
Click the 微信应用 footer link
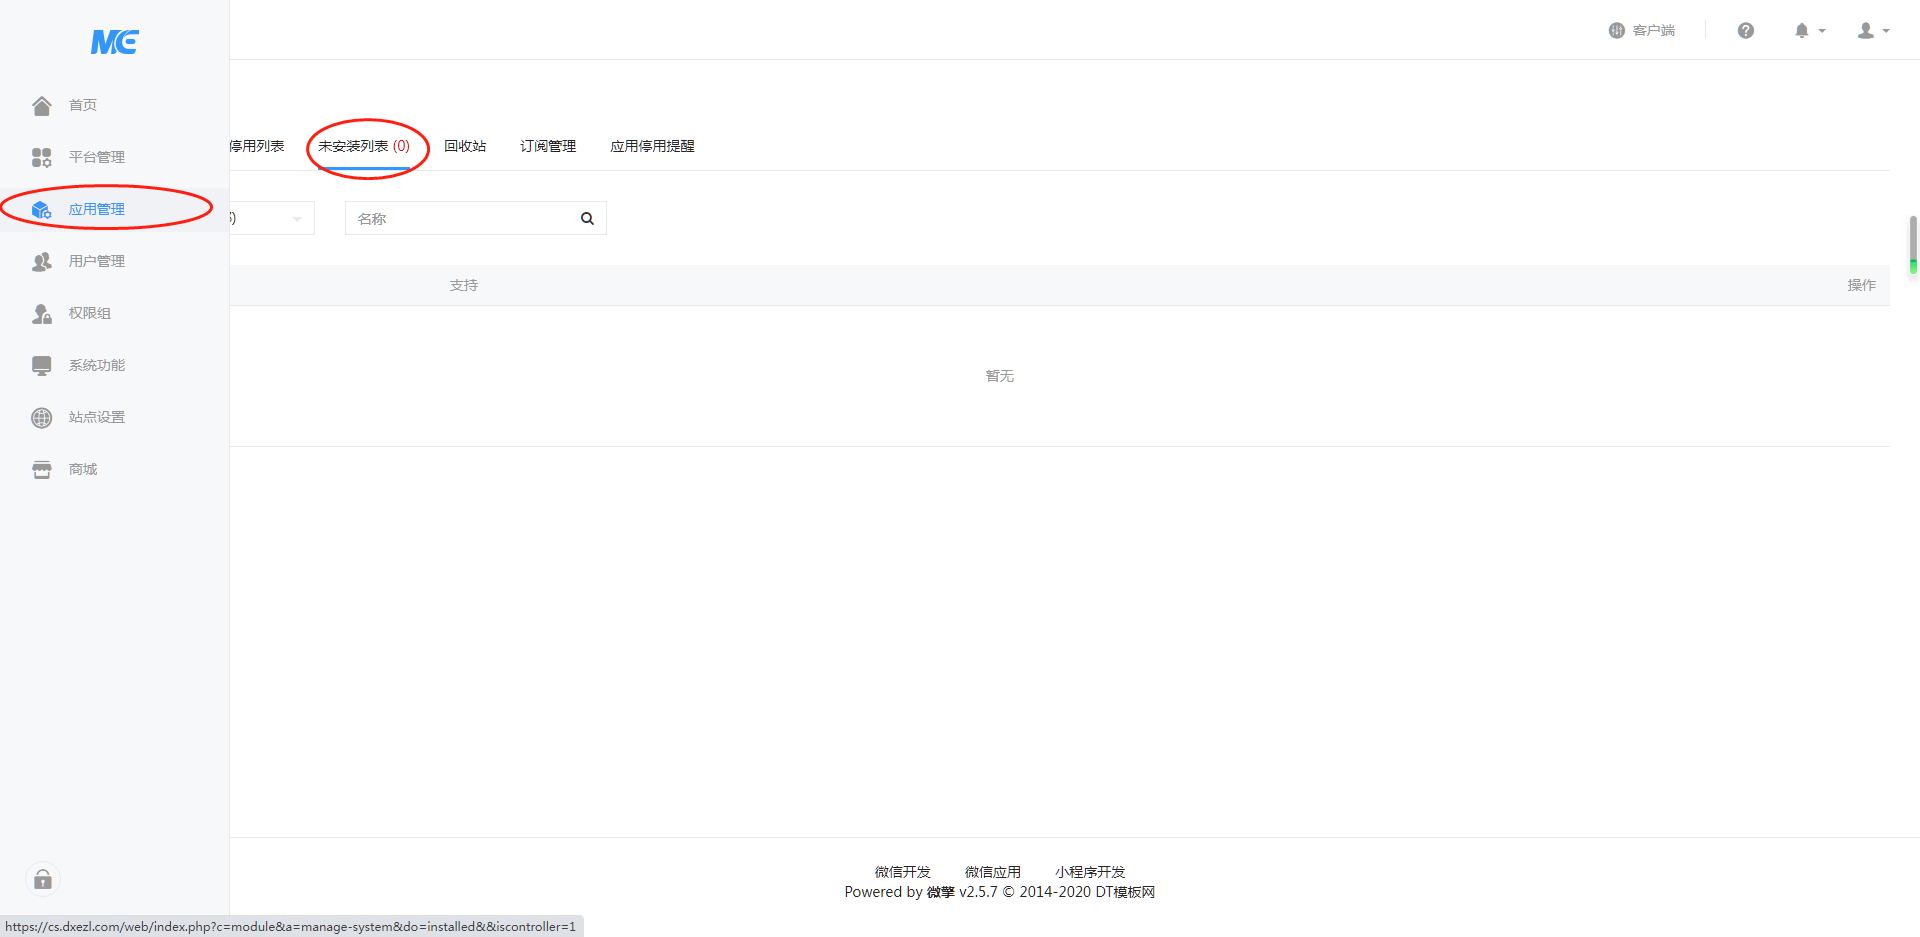tap(992, 872)
